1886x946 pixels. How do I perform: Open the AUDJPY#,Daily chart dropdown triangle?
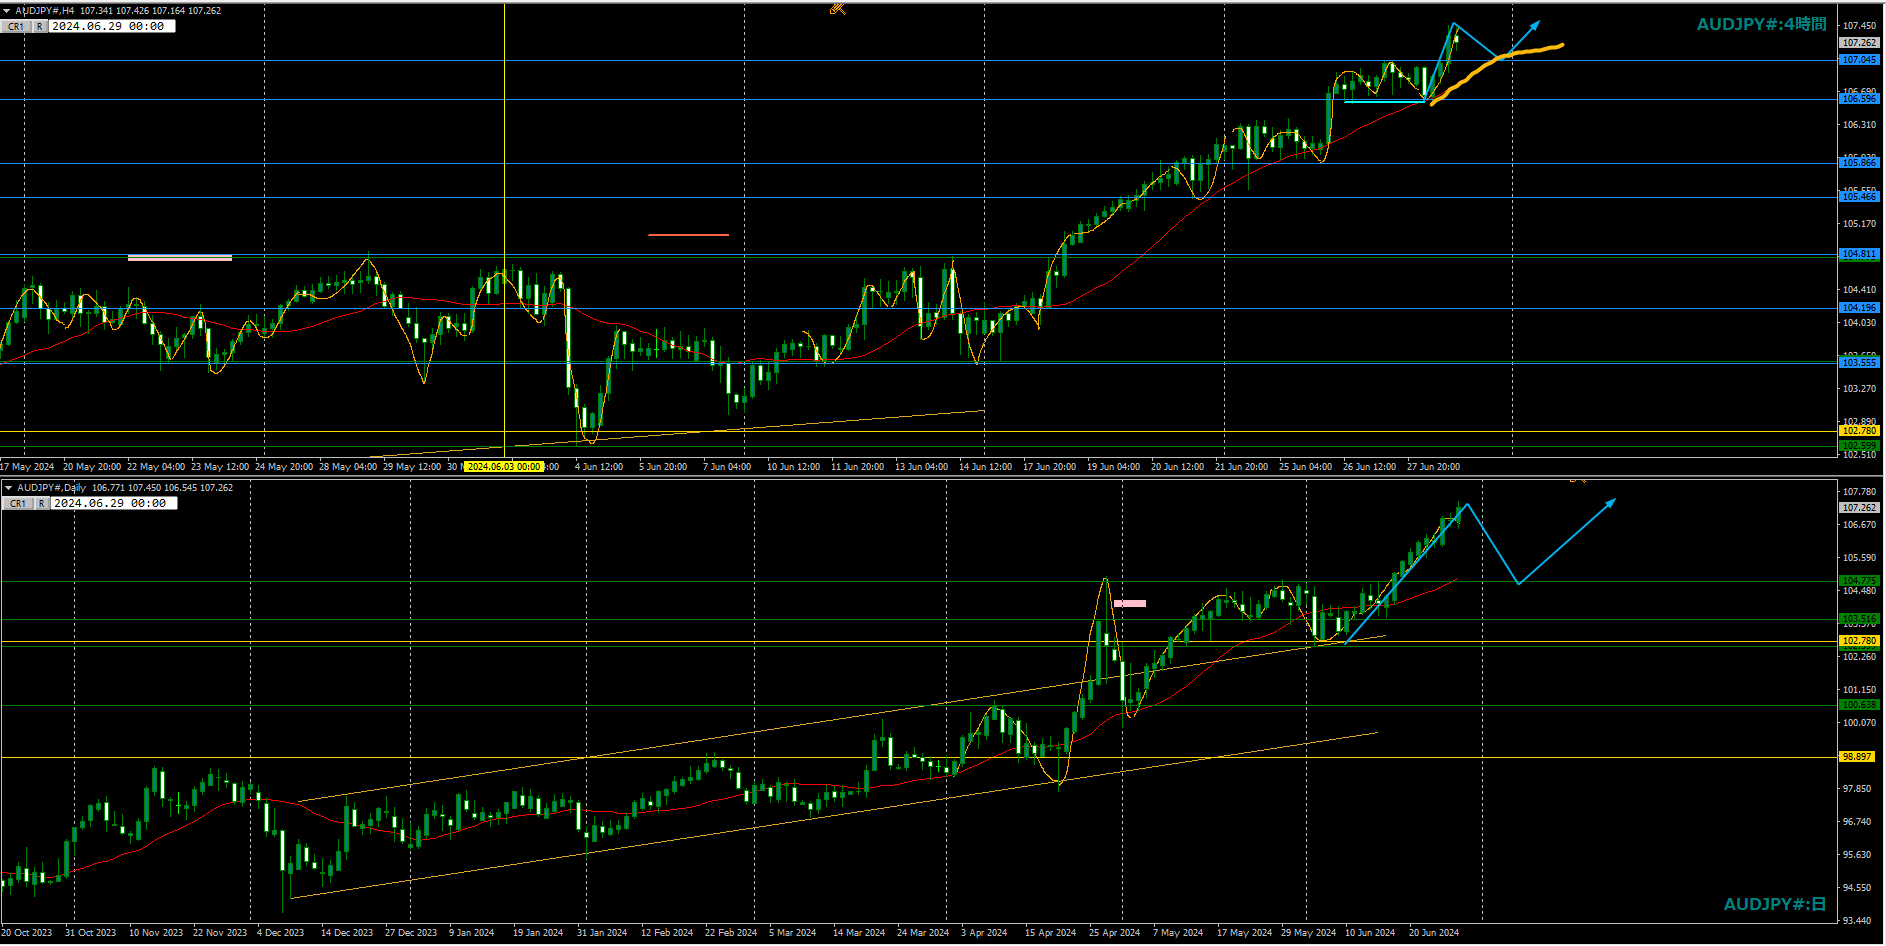(x=8, y=488)
